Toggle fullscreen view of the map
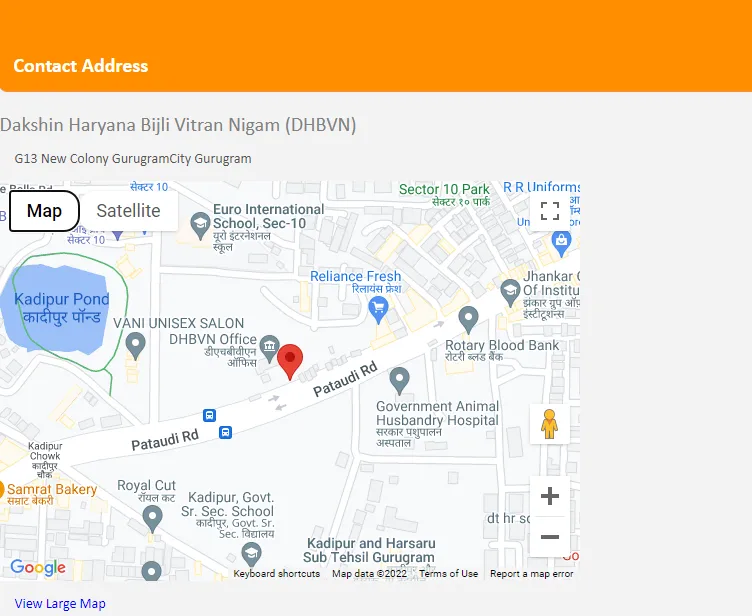The height and width of the screenshot is (616, 752). [x=550, y=211]
